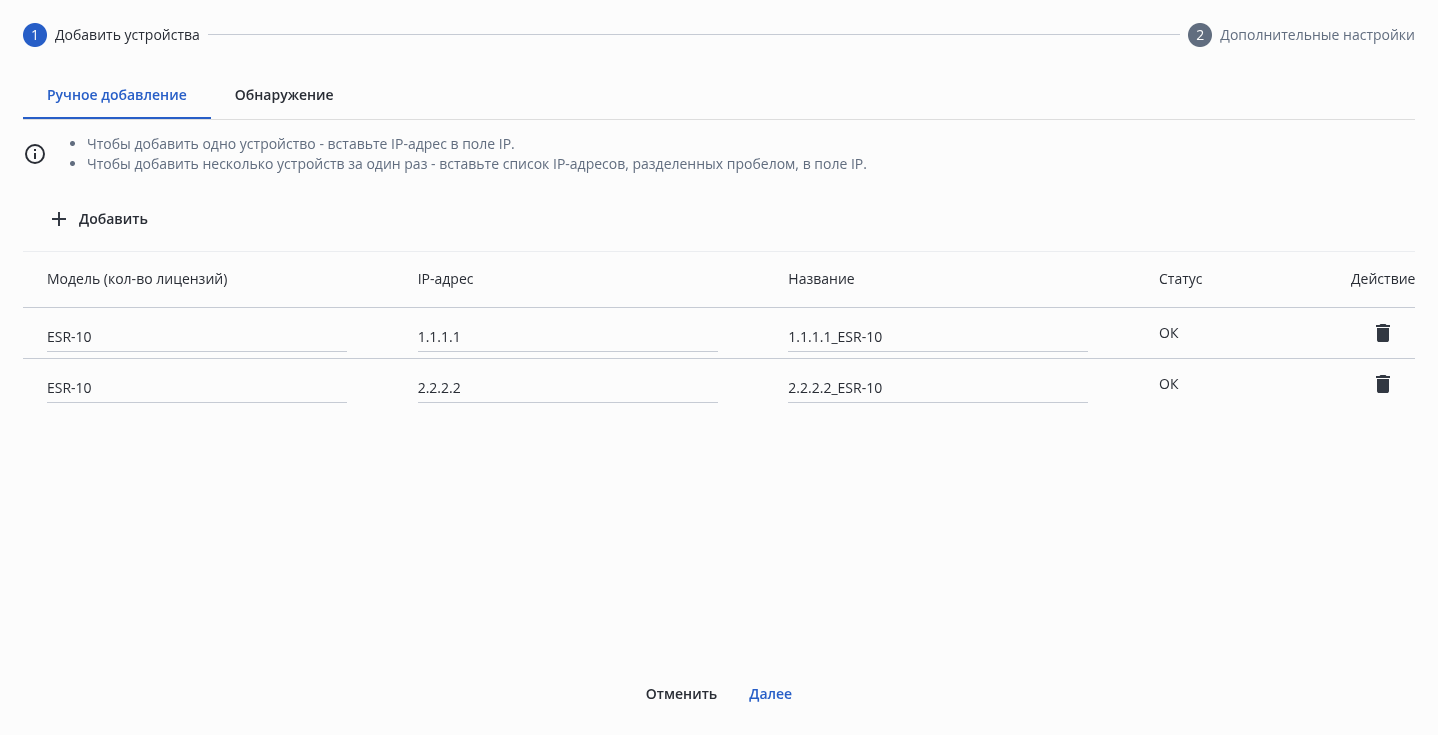Viewport: 1438px width, 735px height.
Task: Open model field in first row
Action: (196, 337)
